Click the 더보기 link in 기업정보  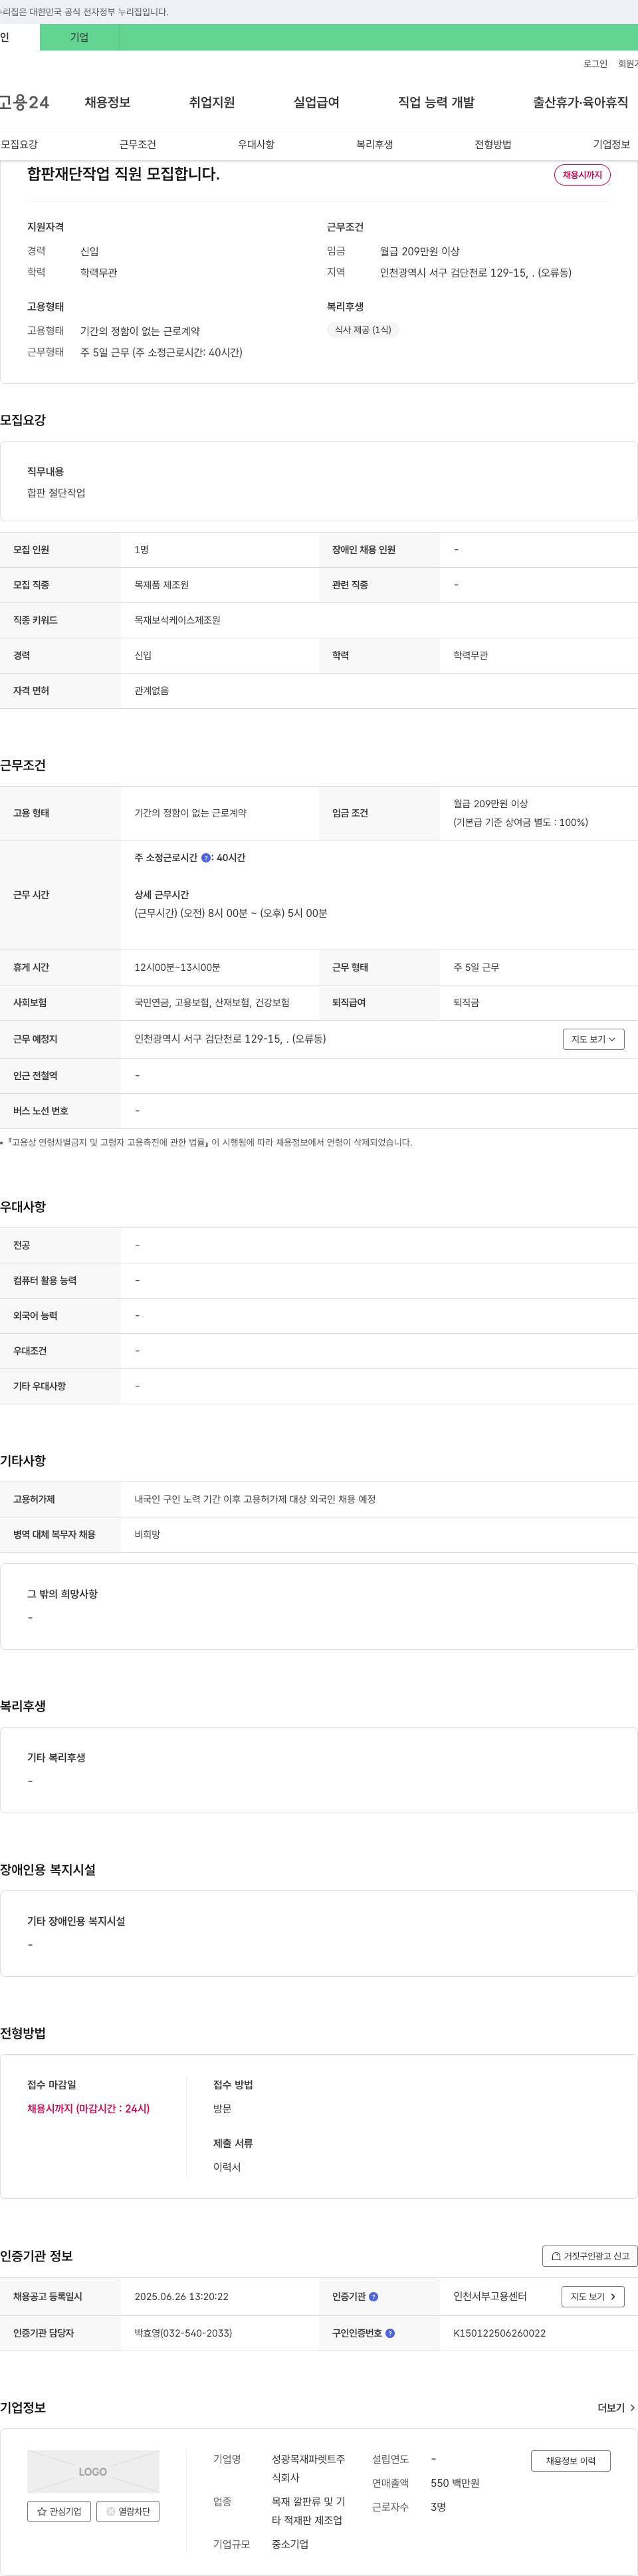click(616, 2407)
